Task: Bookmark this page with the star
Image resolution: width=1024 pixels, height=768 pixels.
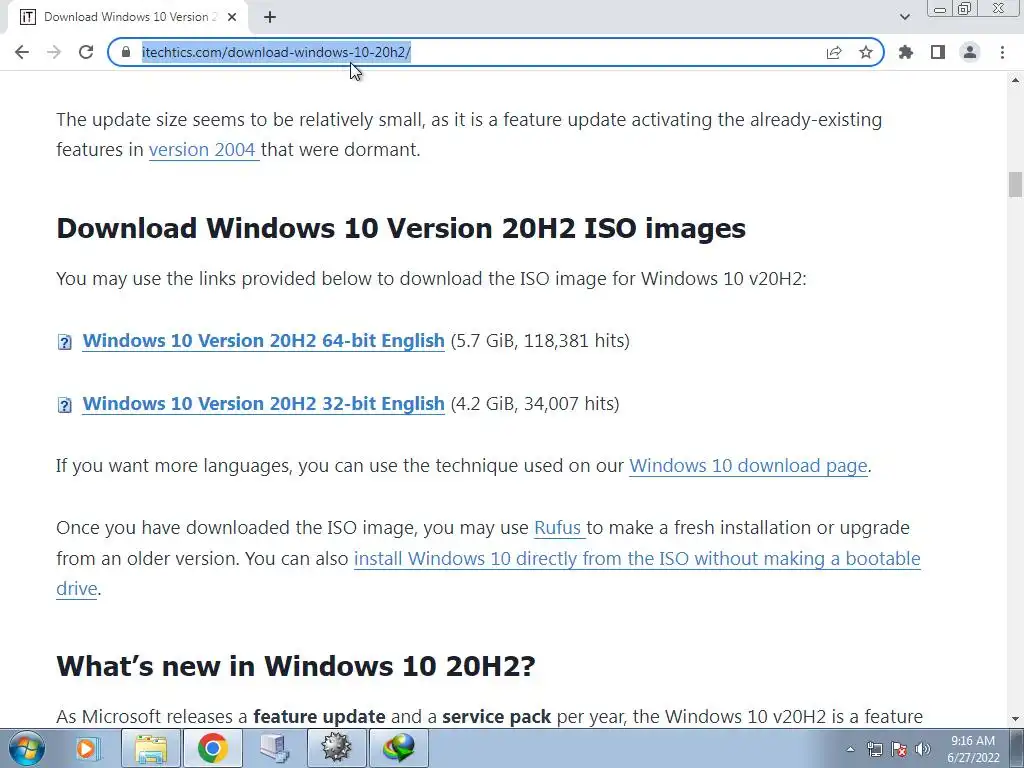Action: coord(866,52)
